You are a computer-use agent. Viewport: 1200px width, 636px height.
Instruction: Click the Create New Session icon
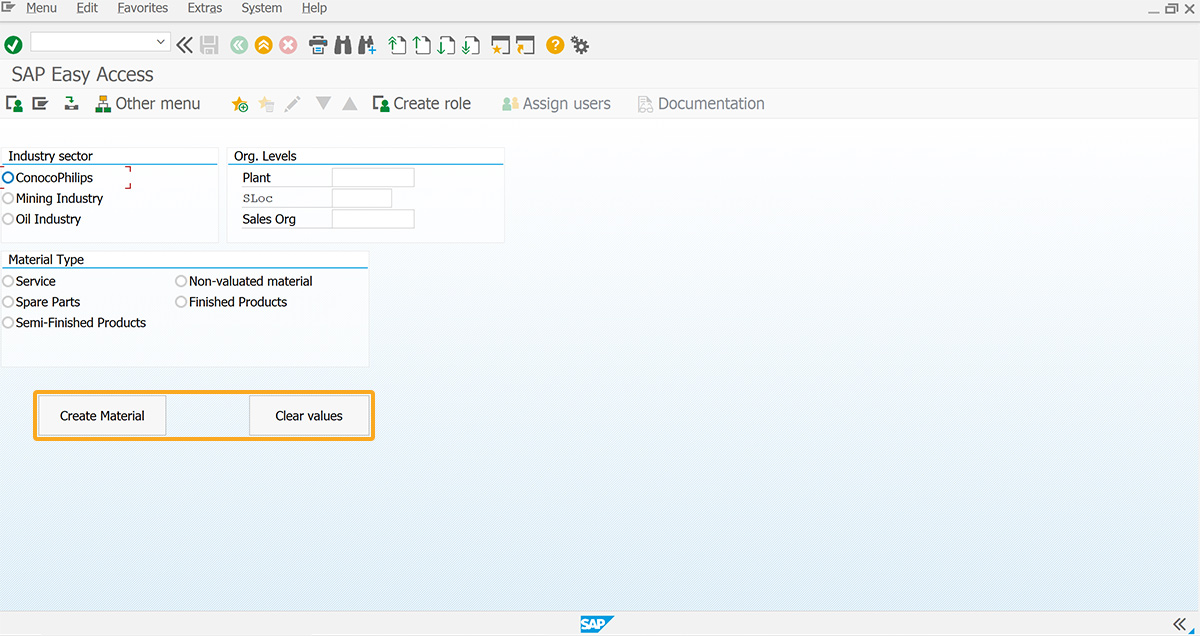[x=501, y=45]
